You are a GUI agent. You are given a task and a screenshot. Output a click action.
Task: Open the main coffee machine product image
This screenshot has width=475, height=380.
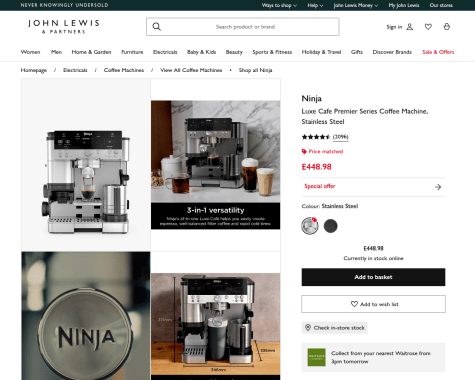[x=86, y=165]
